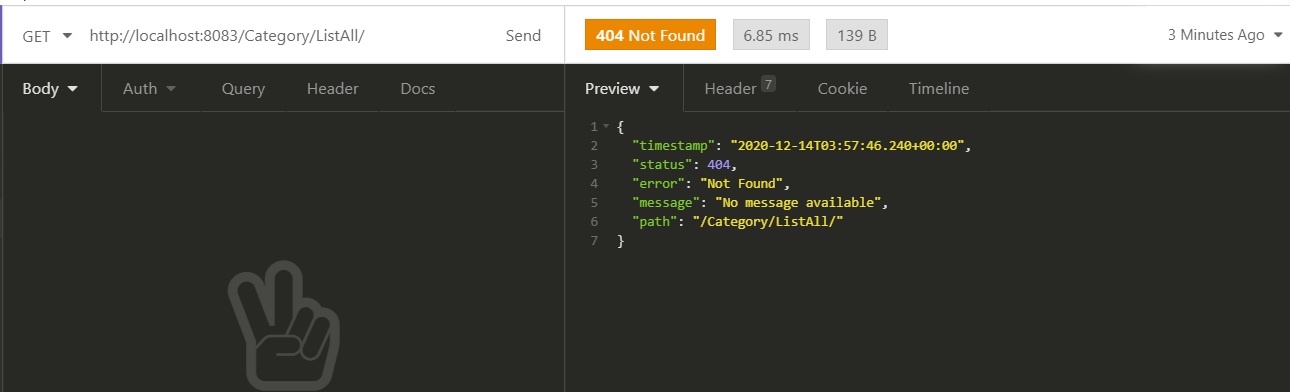Open the Auth tab dropdown
This screenshot has height=392, width=1290.
coord(149,88)
